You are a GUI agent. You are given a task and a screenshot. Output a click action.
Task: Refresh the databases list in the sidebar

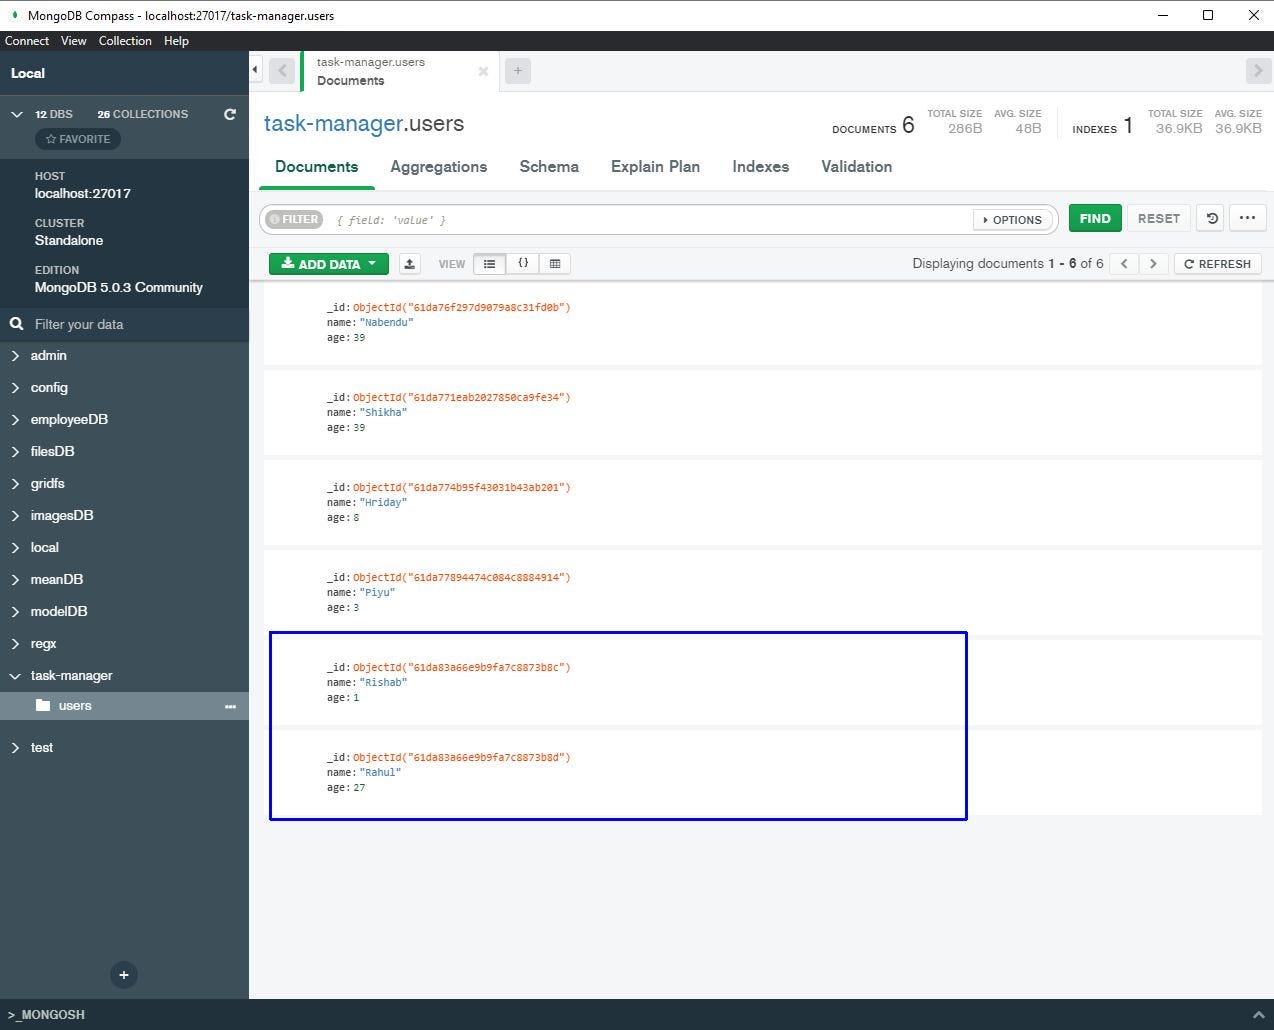(x=230, y=114)
